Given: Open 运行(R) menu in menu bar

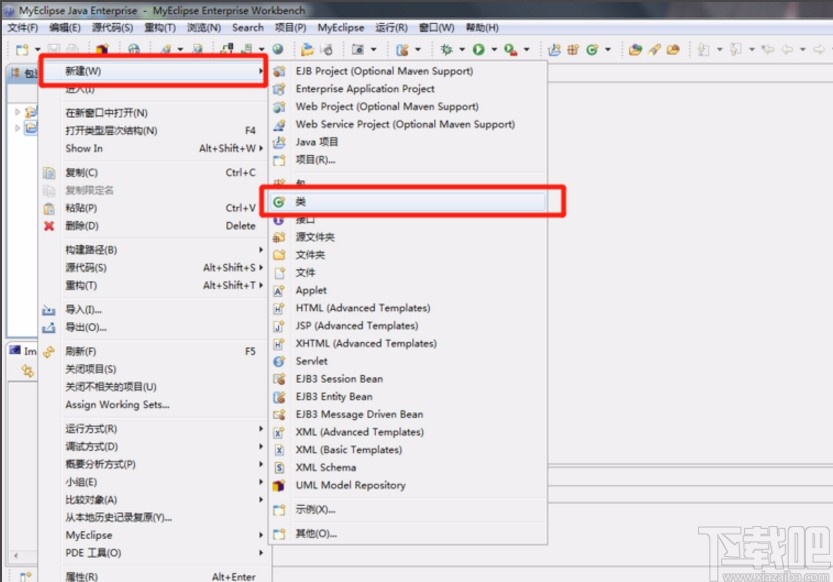Looking at the screenshot, I should (392, 28).
